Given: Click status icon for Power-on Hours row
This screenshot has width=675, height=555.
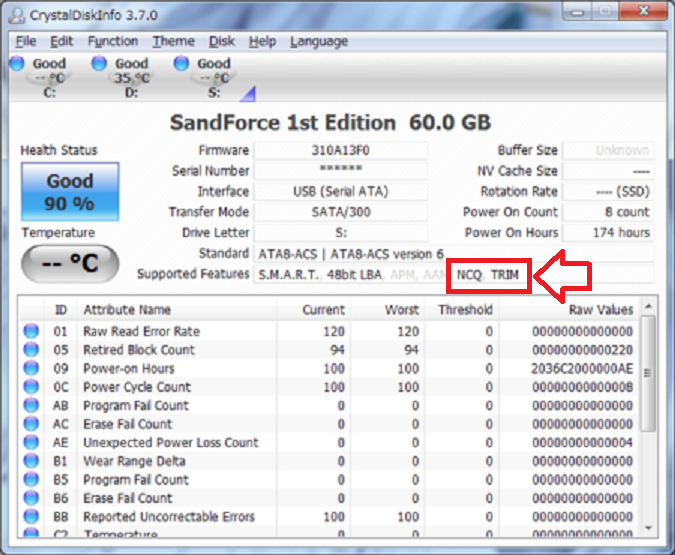Looking at the screenshot, I should pos(31,368).
